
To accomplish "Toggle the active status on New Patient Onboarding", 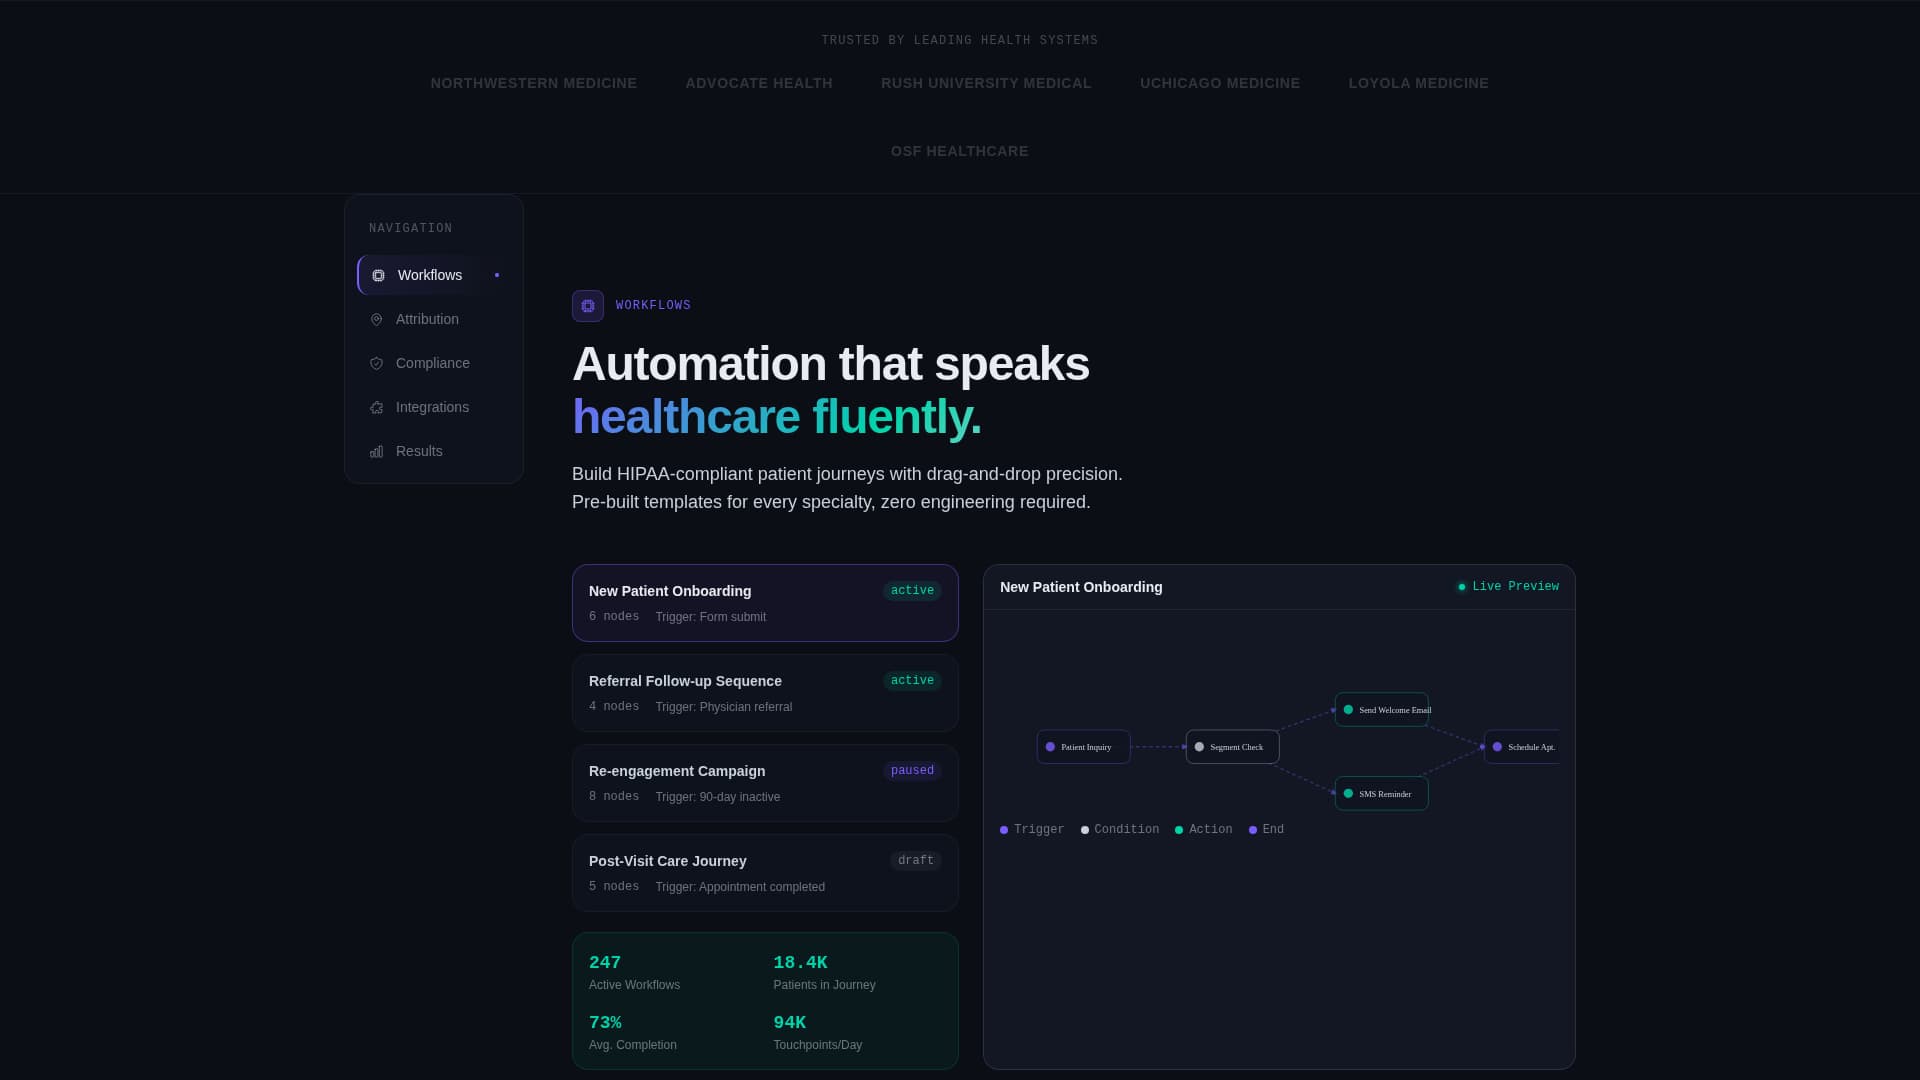I will pyautogui.click(x=911, y=590).
